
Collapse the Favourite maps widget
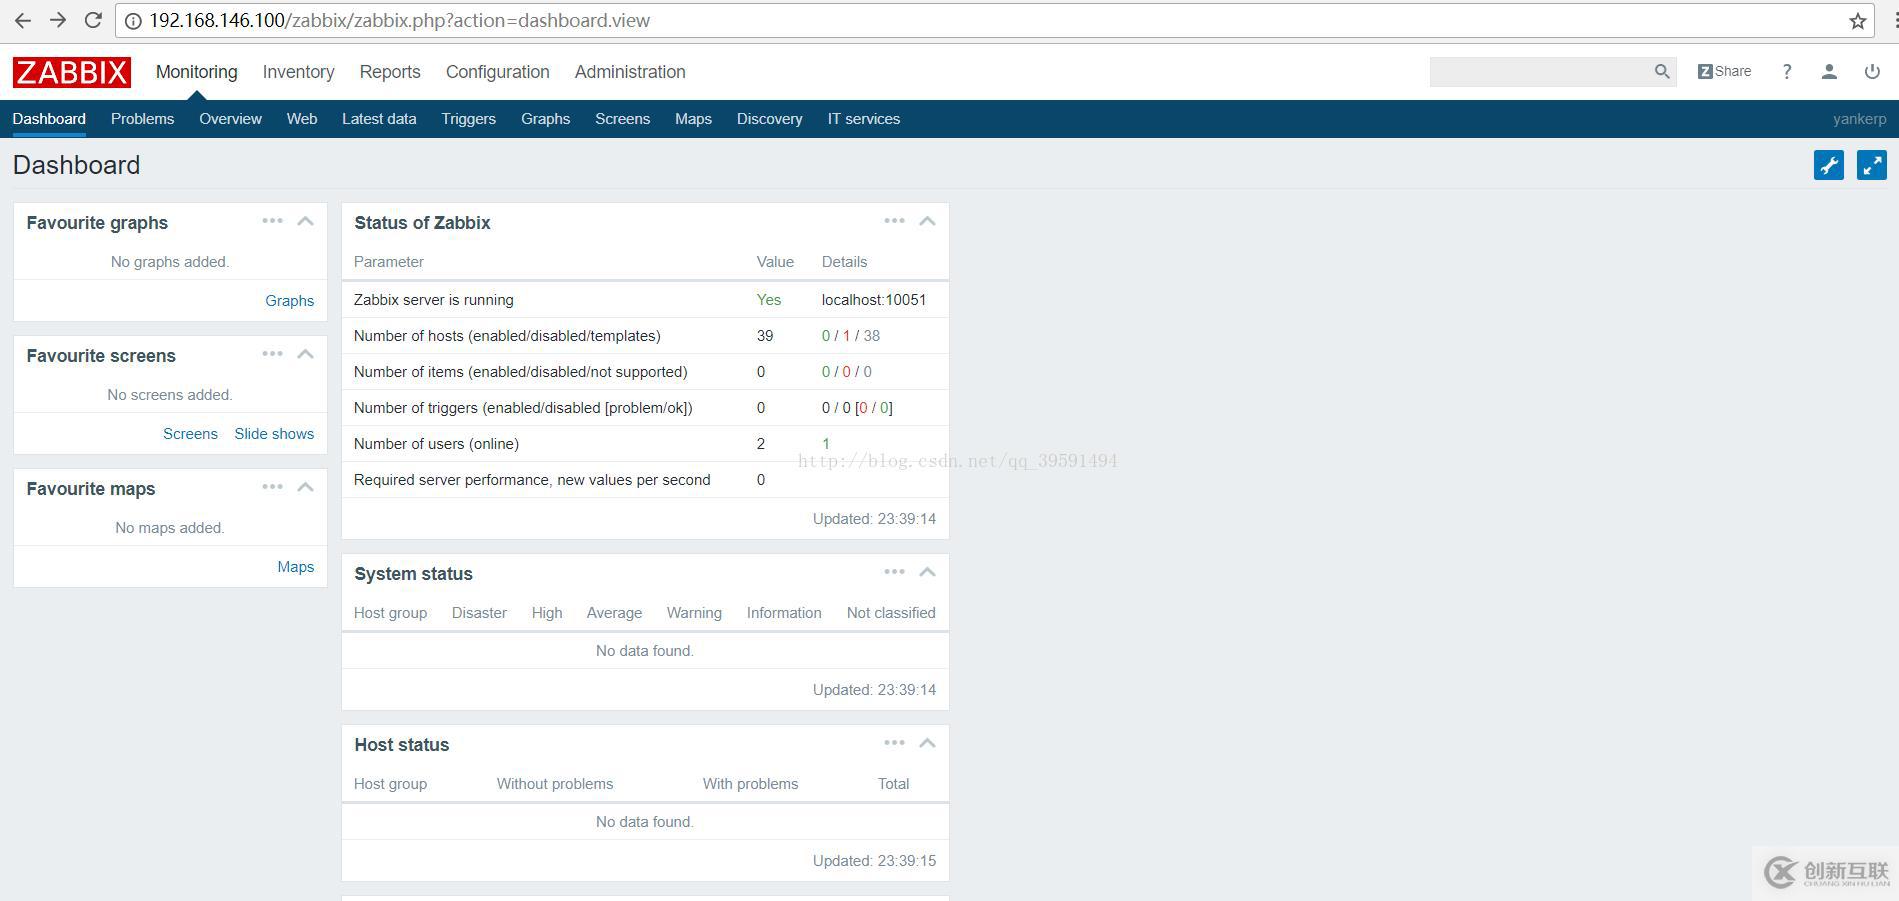tap(306, 487)
